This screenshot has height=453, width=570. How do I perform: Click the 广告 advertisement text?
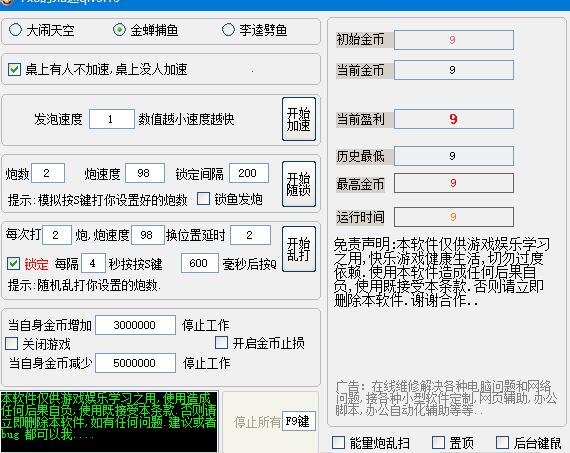[x=446, y=398]
